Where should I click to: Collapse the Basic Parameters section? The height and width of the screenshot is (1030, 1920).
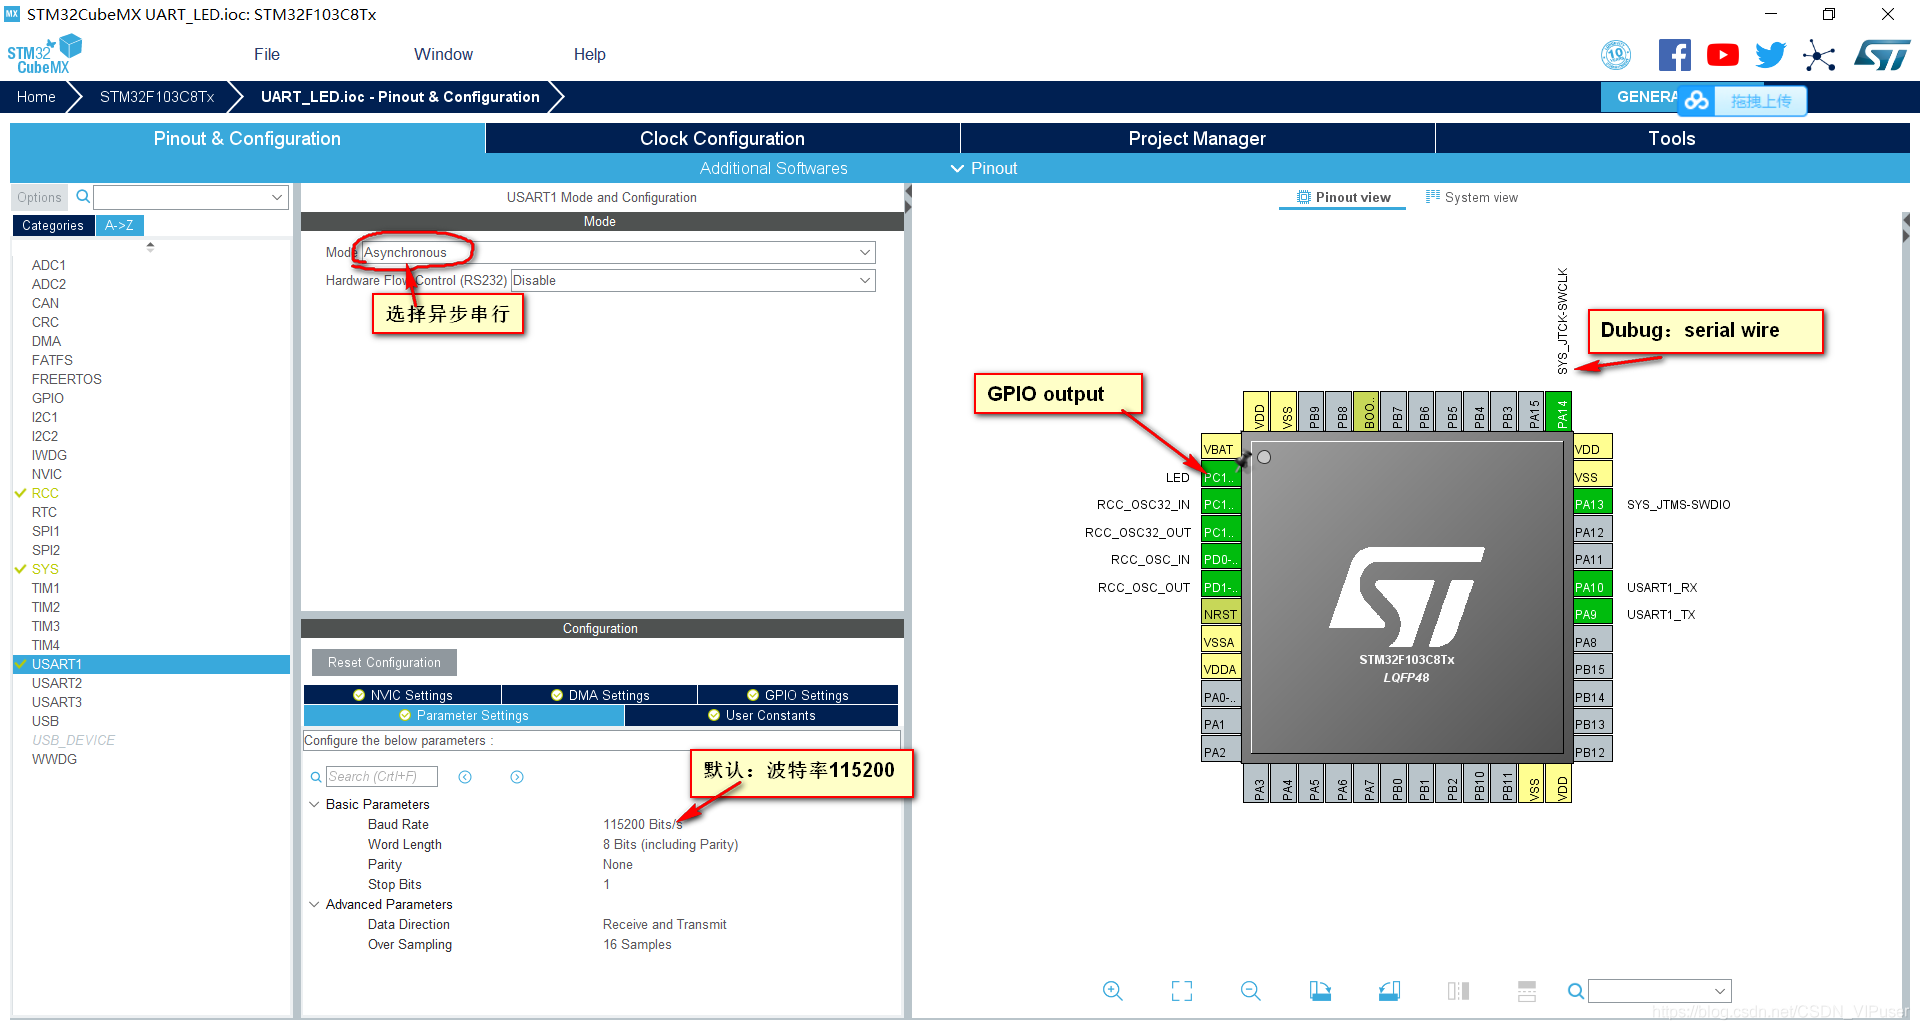click(x=314, y=804)
